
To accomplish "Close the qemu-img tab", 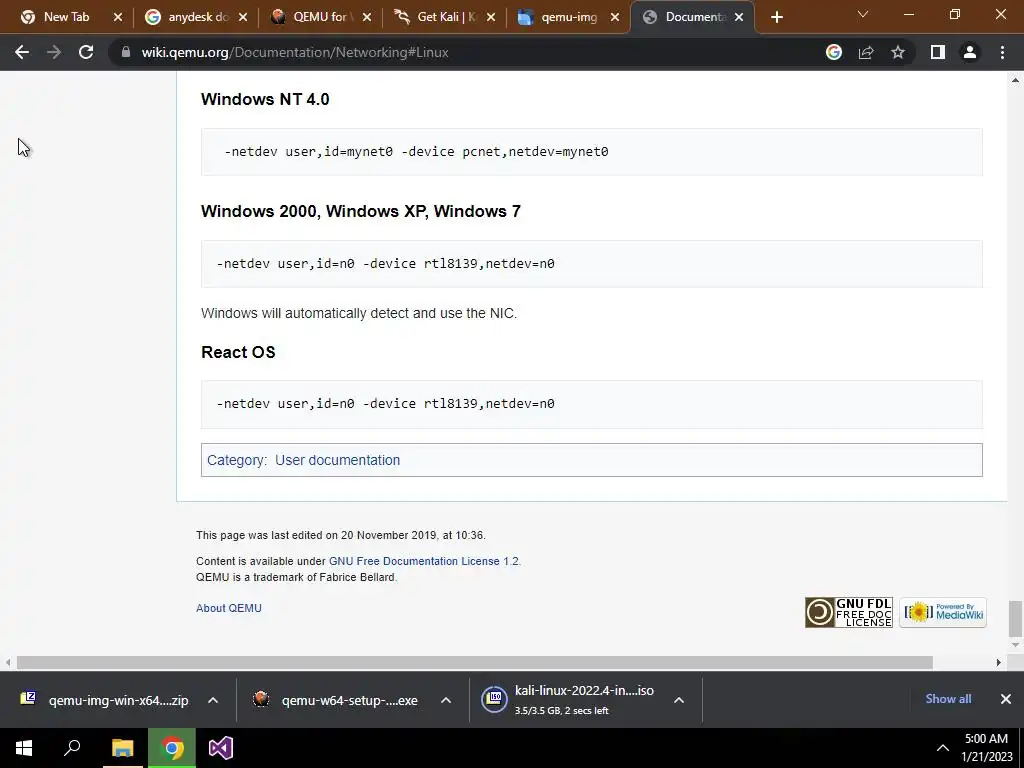I will pos(615,18).
